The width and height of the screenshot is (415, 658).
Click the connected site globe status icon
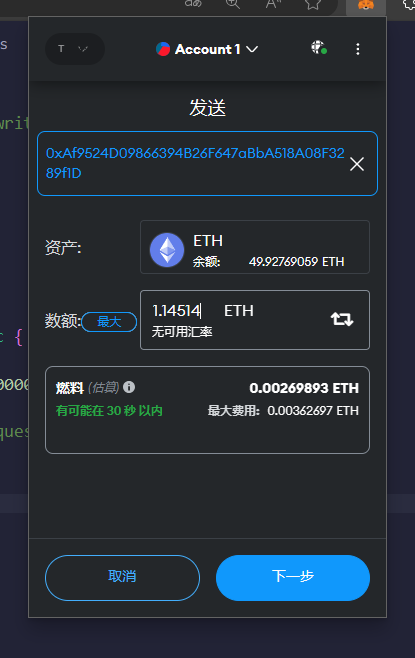coord(319,47)
